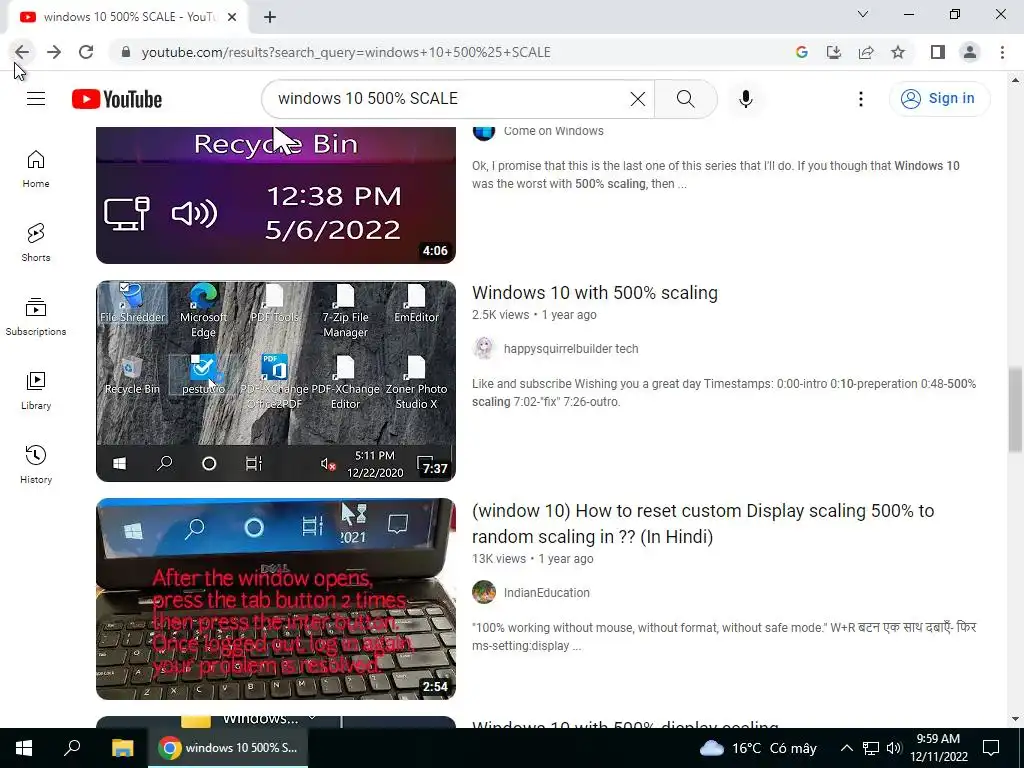Select the windows 10 500% SCALE browser tab
This screenshot has width=1024, height=768.
click(x=128, y=17)
